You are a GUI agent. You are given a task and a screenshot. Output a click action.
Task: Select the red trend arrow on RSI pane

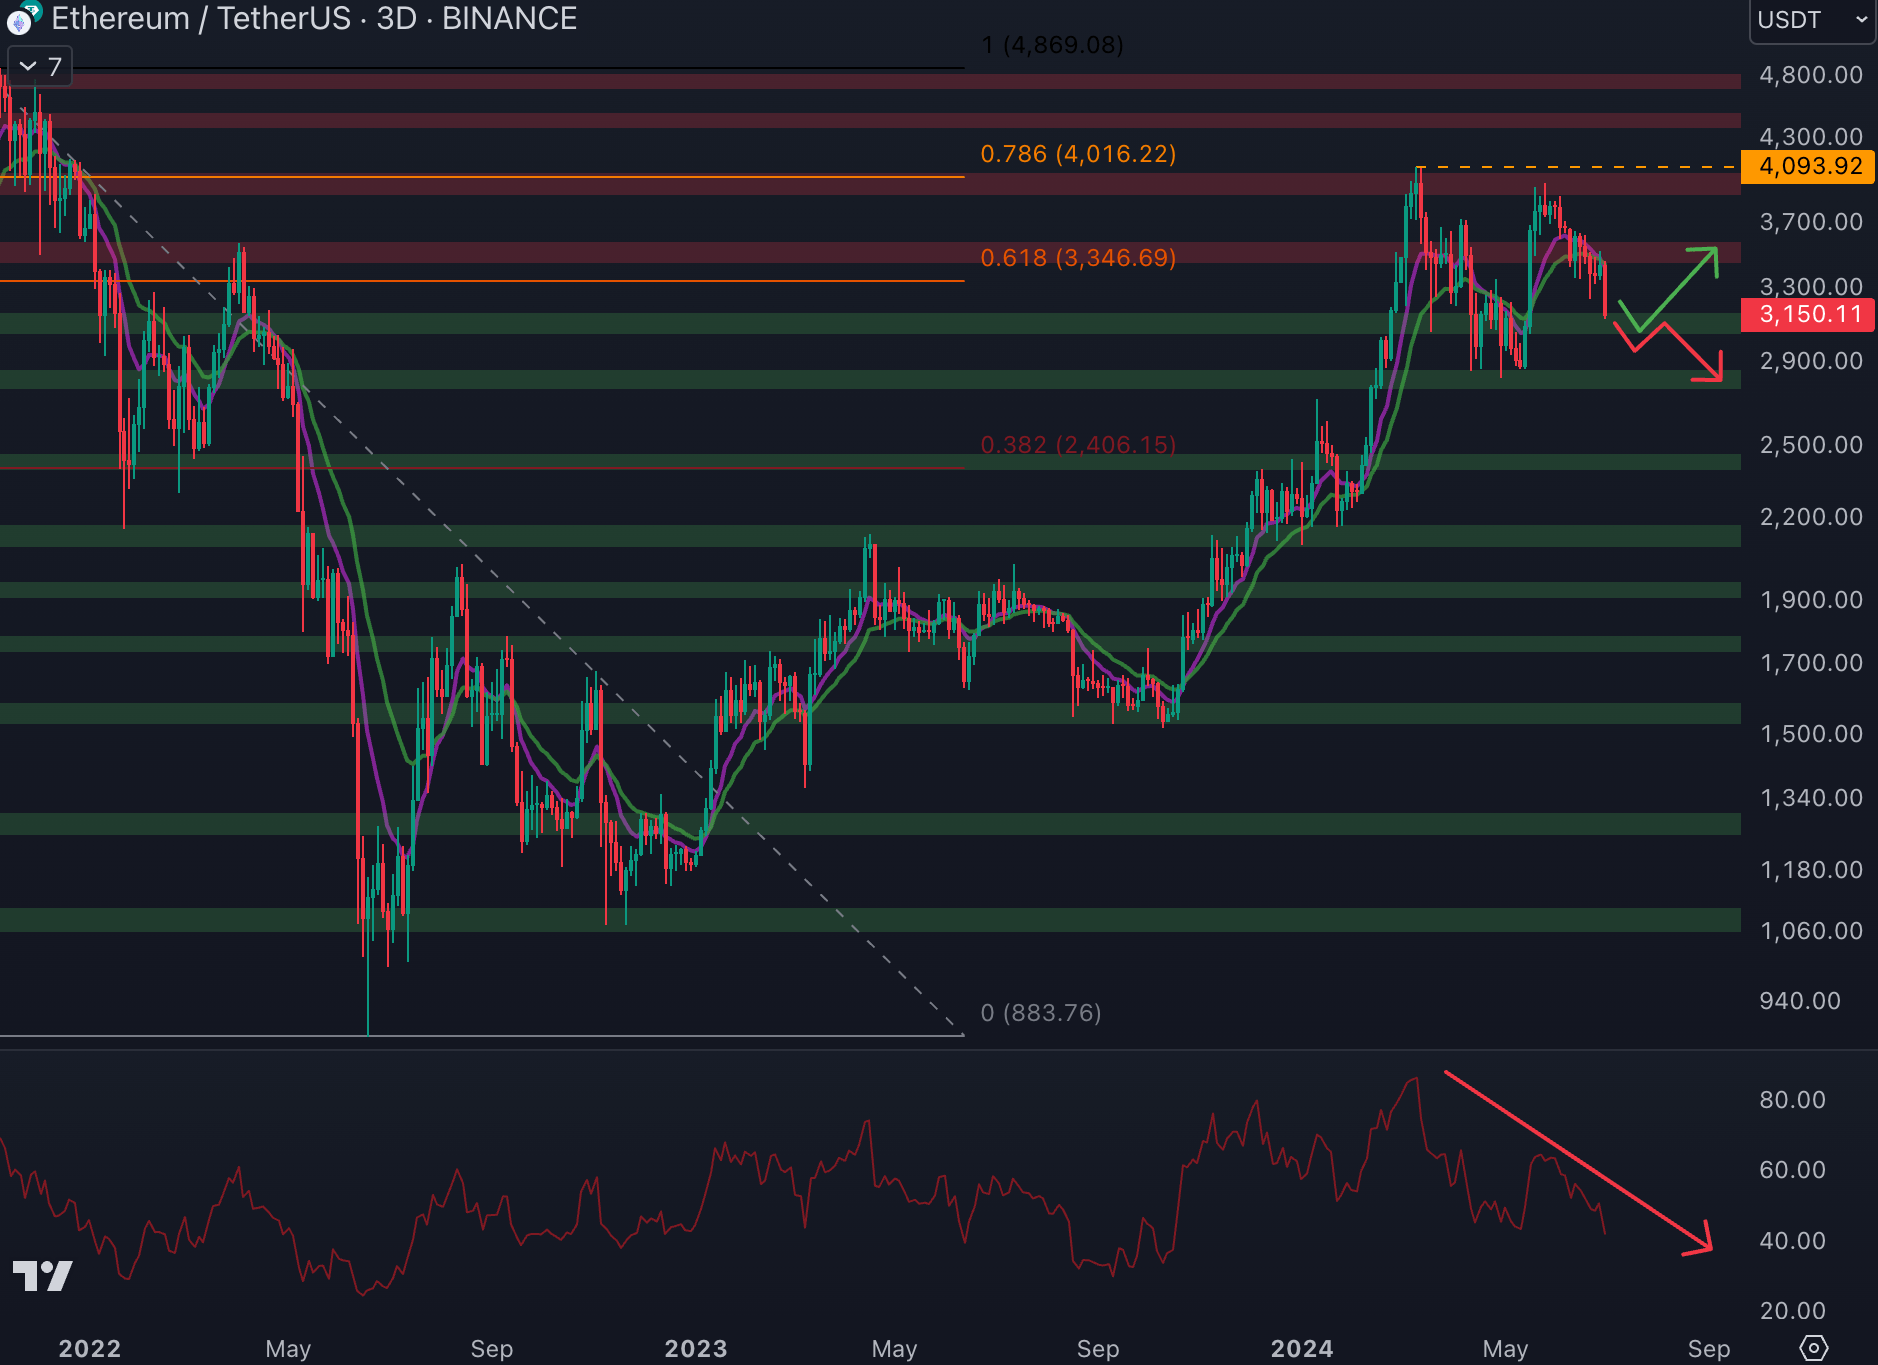pyautogui.click(x=1578, y=1161)
